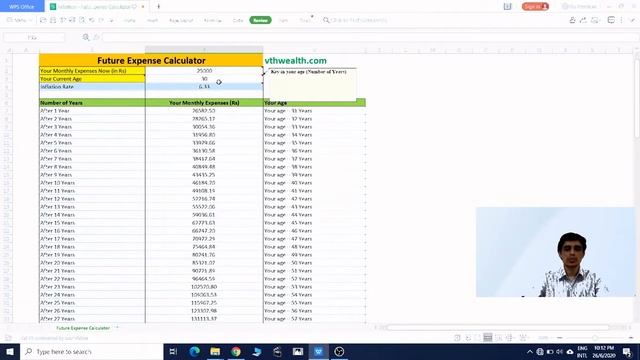The image size is (640, 360).
Task: Open the WPS app icon on taskbar
Action: [318, 351]
